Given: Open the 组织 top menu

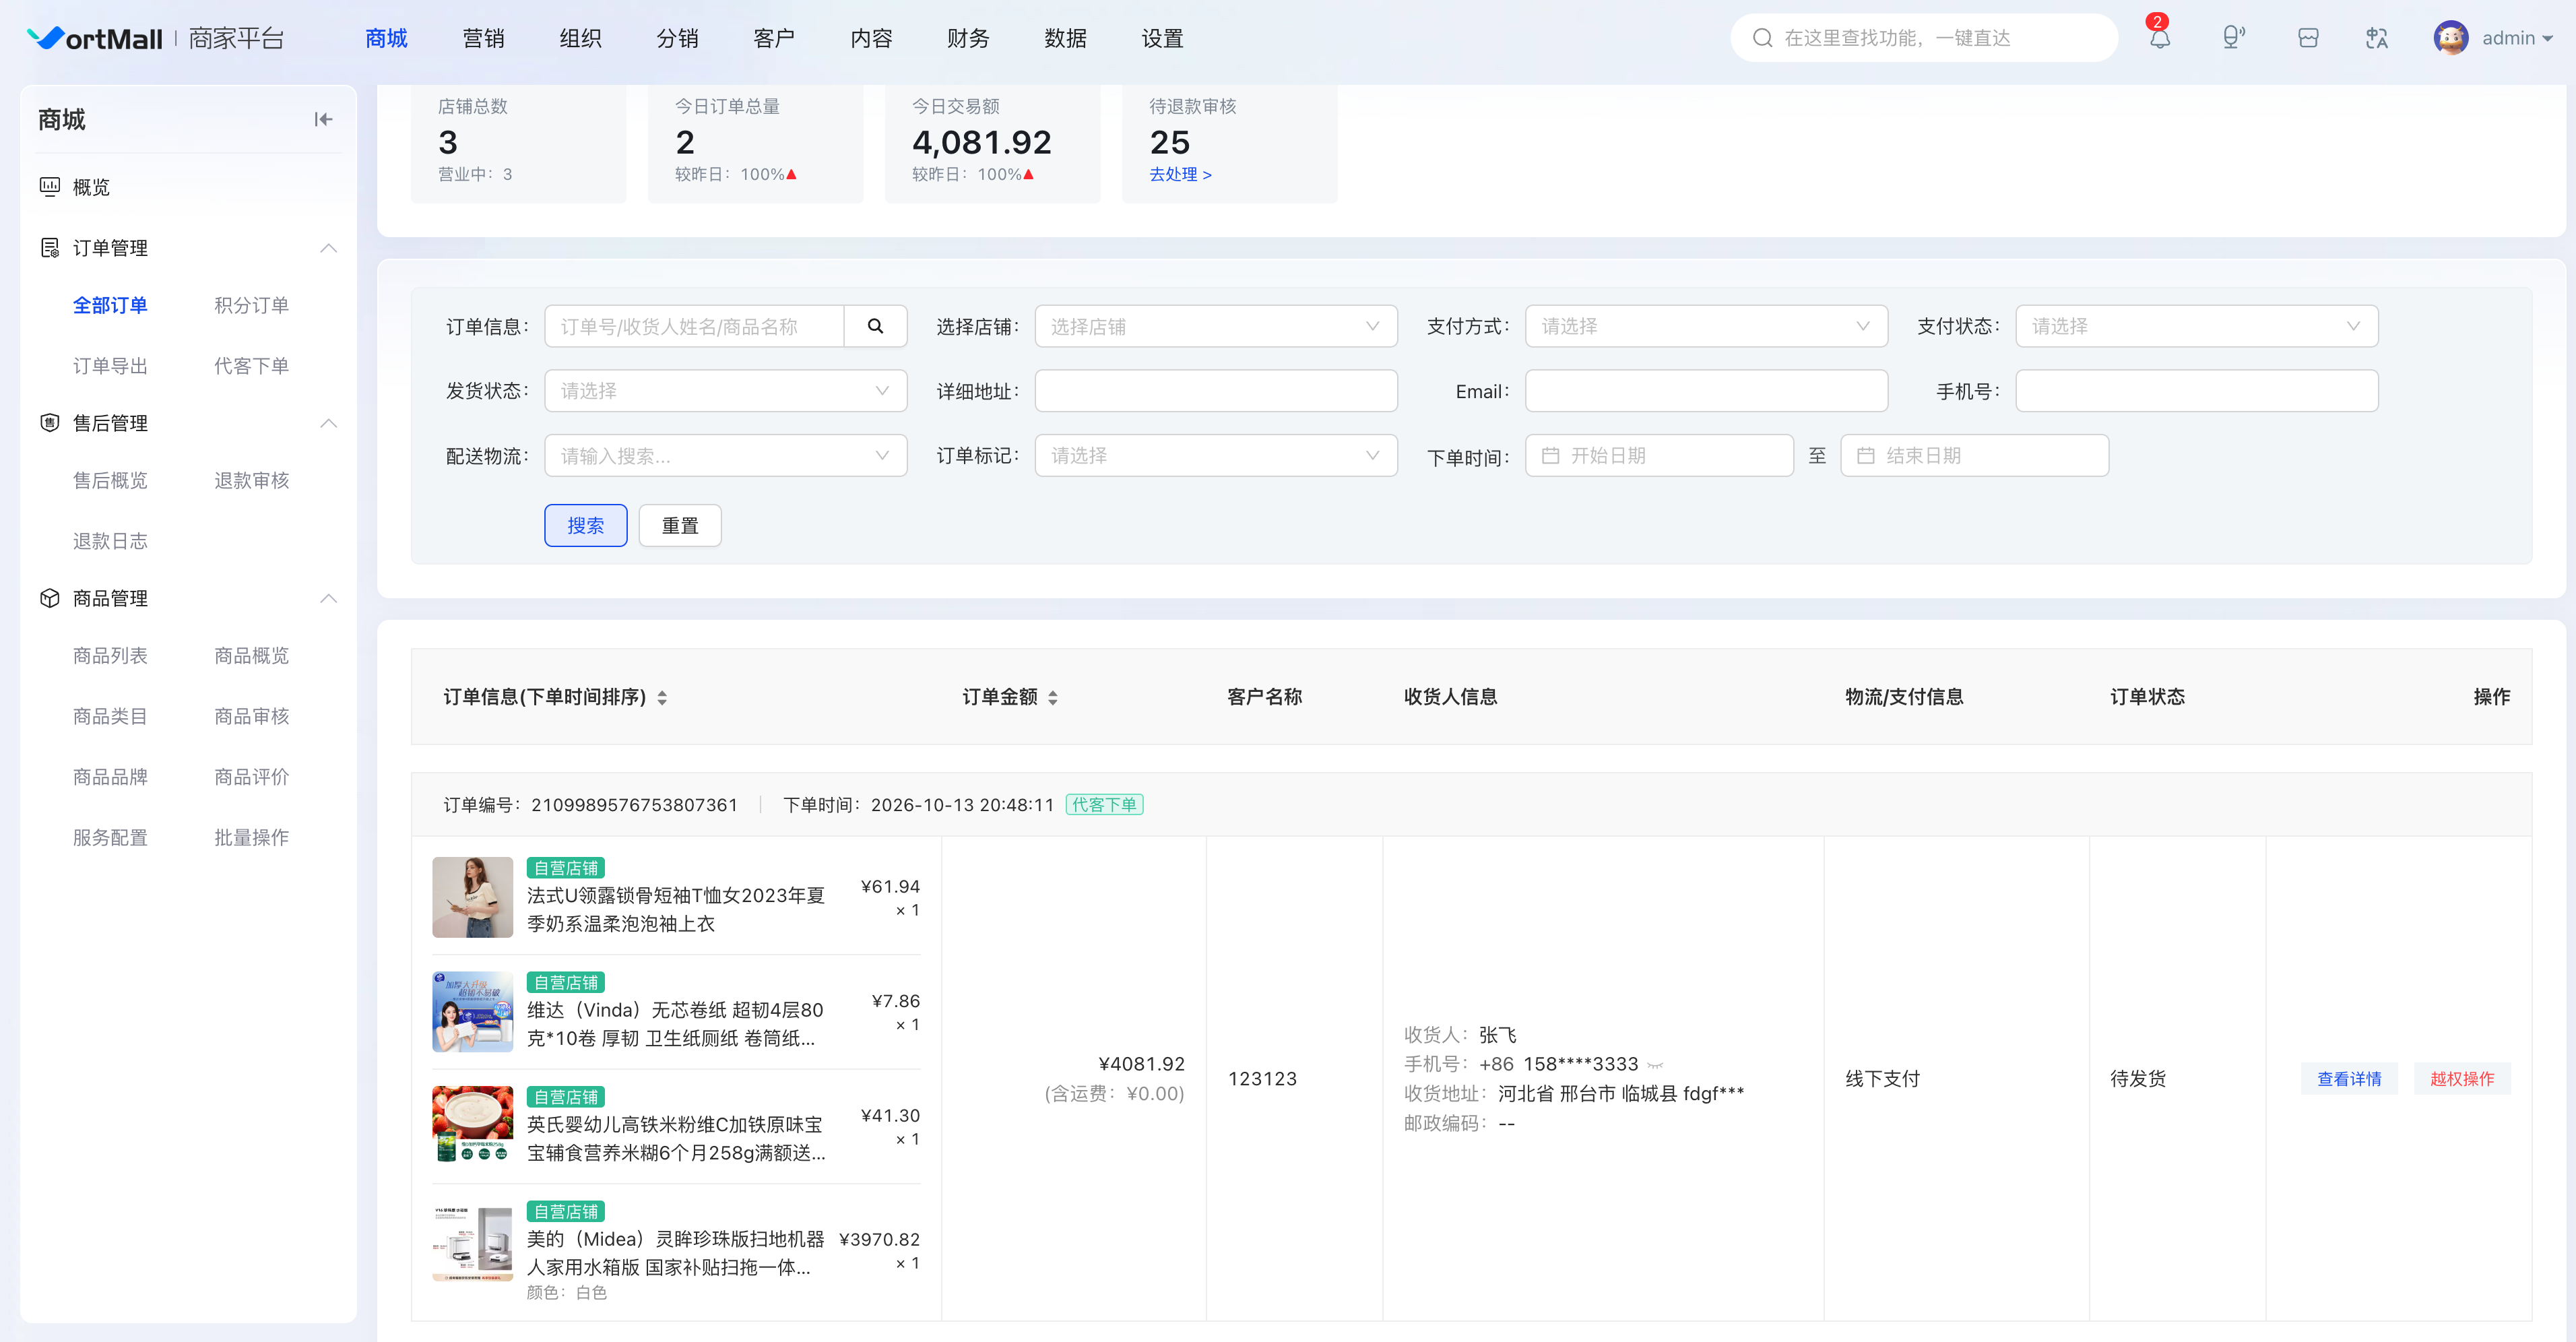Looking at the screenshot, I should click(x=580, y=38).
